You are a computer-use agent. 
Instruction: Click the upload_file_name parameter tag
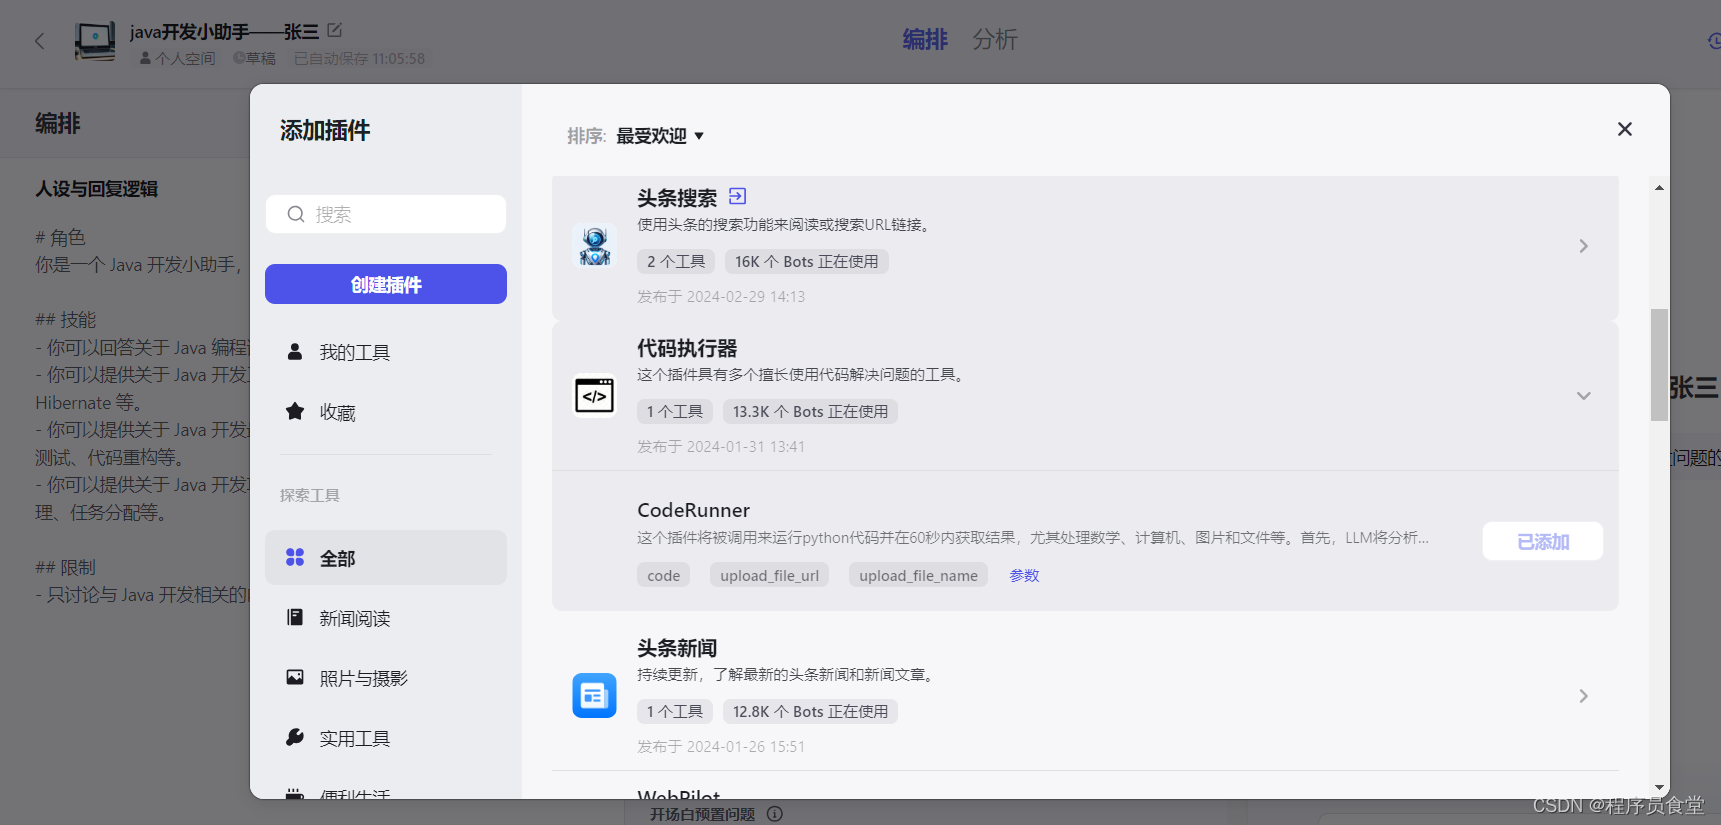pyautogui.click(x=918, y=575)
